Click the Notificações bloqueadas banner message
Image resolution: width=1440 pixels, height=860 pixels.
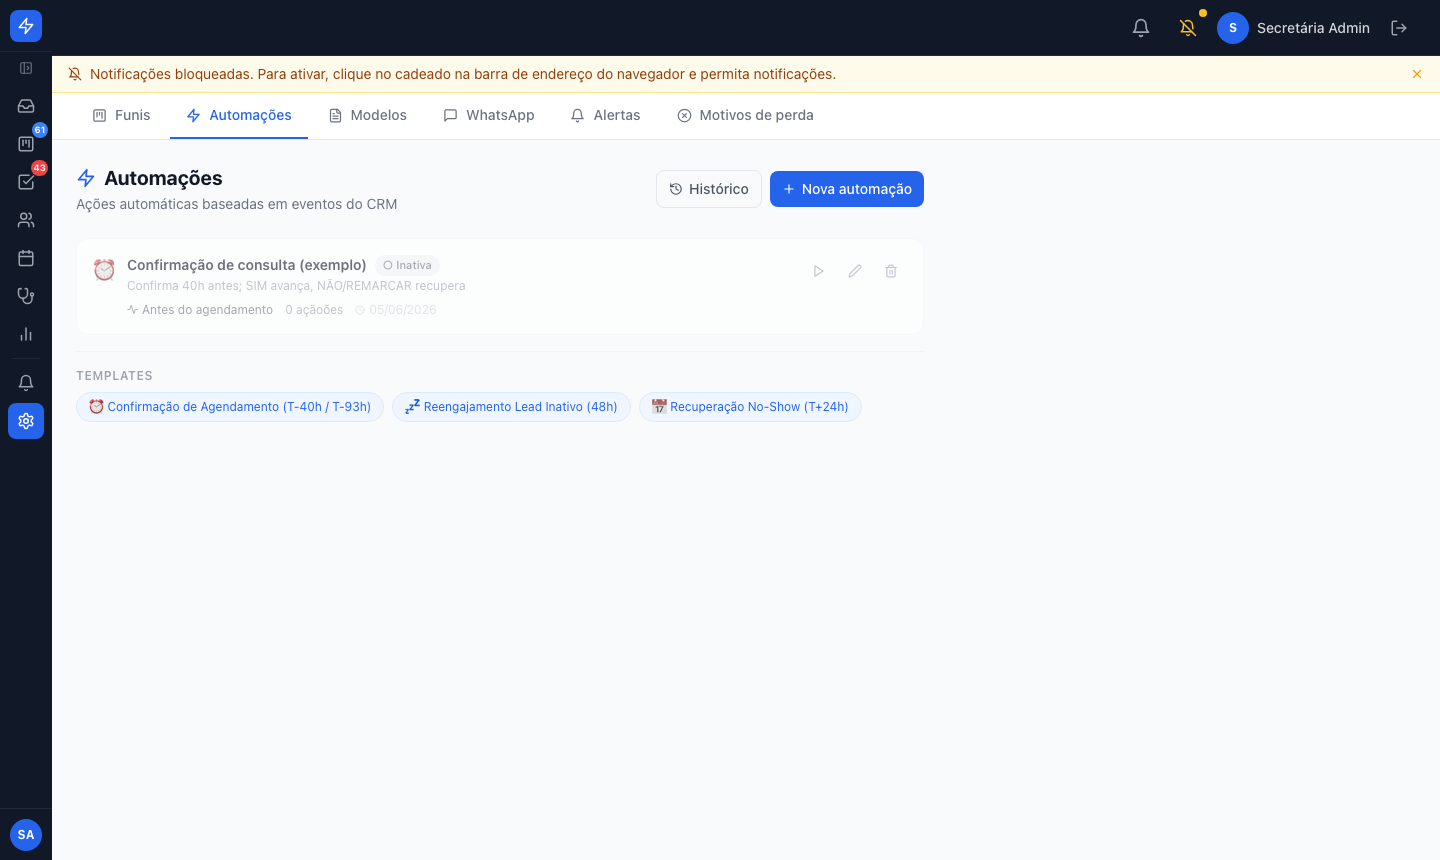463,74
